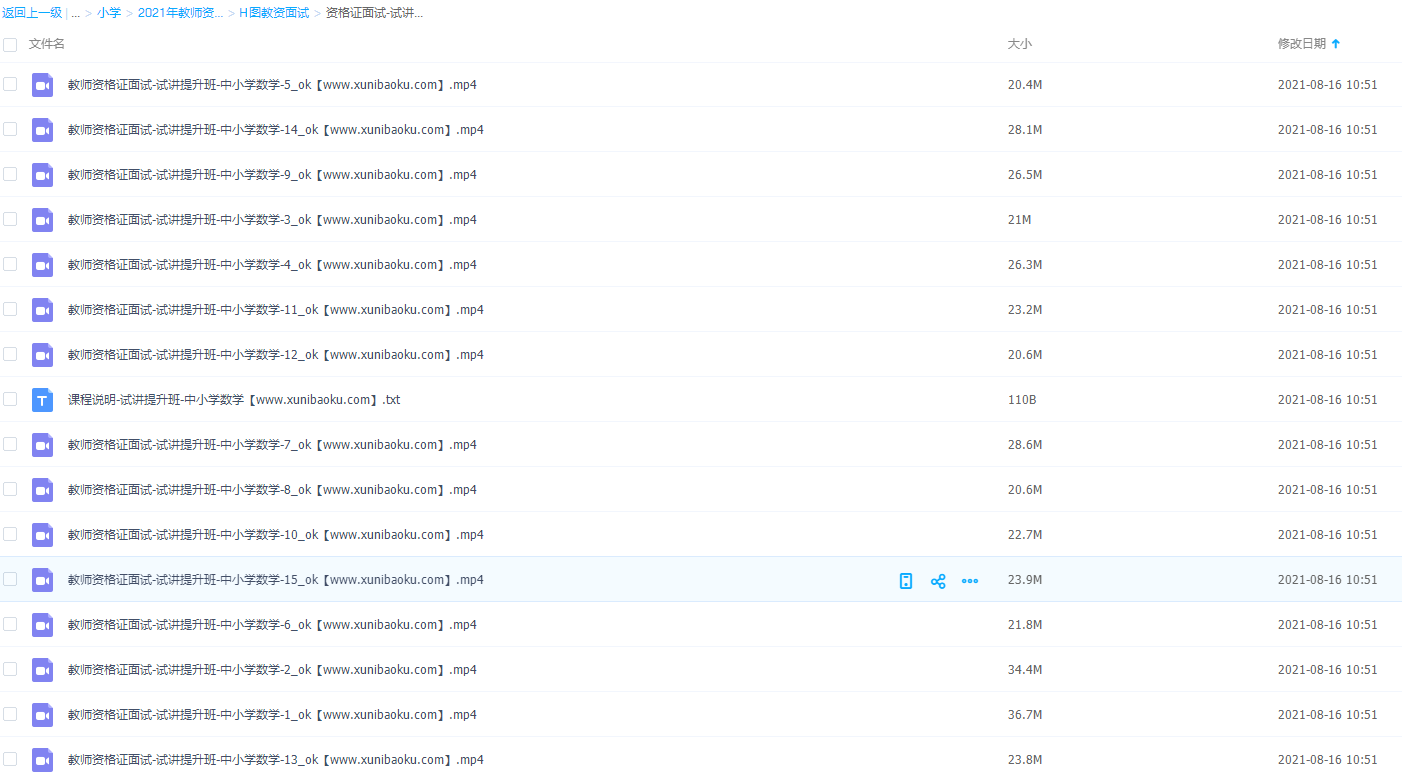Select checkbox for 课程说明 txt file

coord(10,399)
